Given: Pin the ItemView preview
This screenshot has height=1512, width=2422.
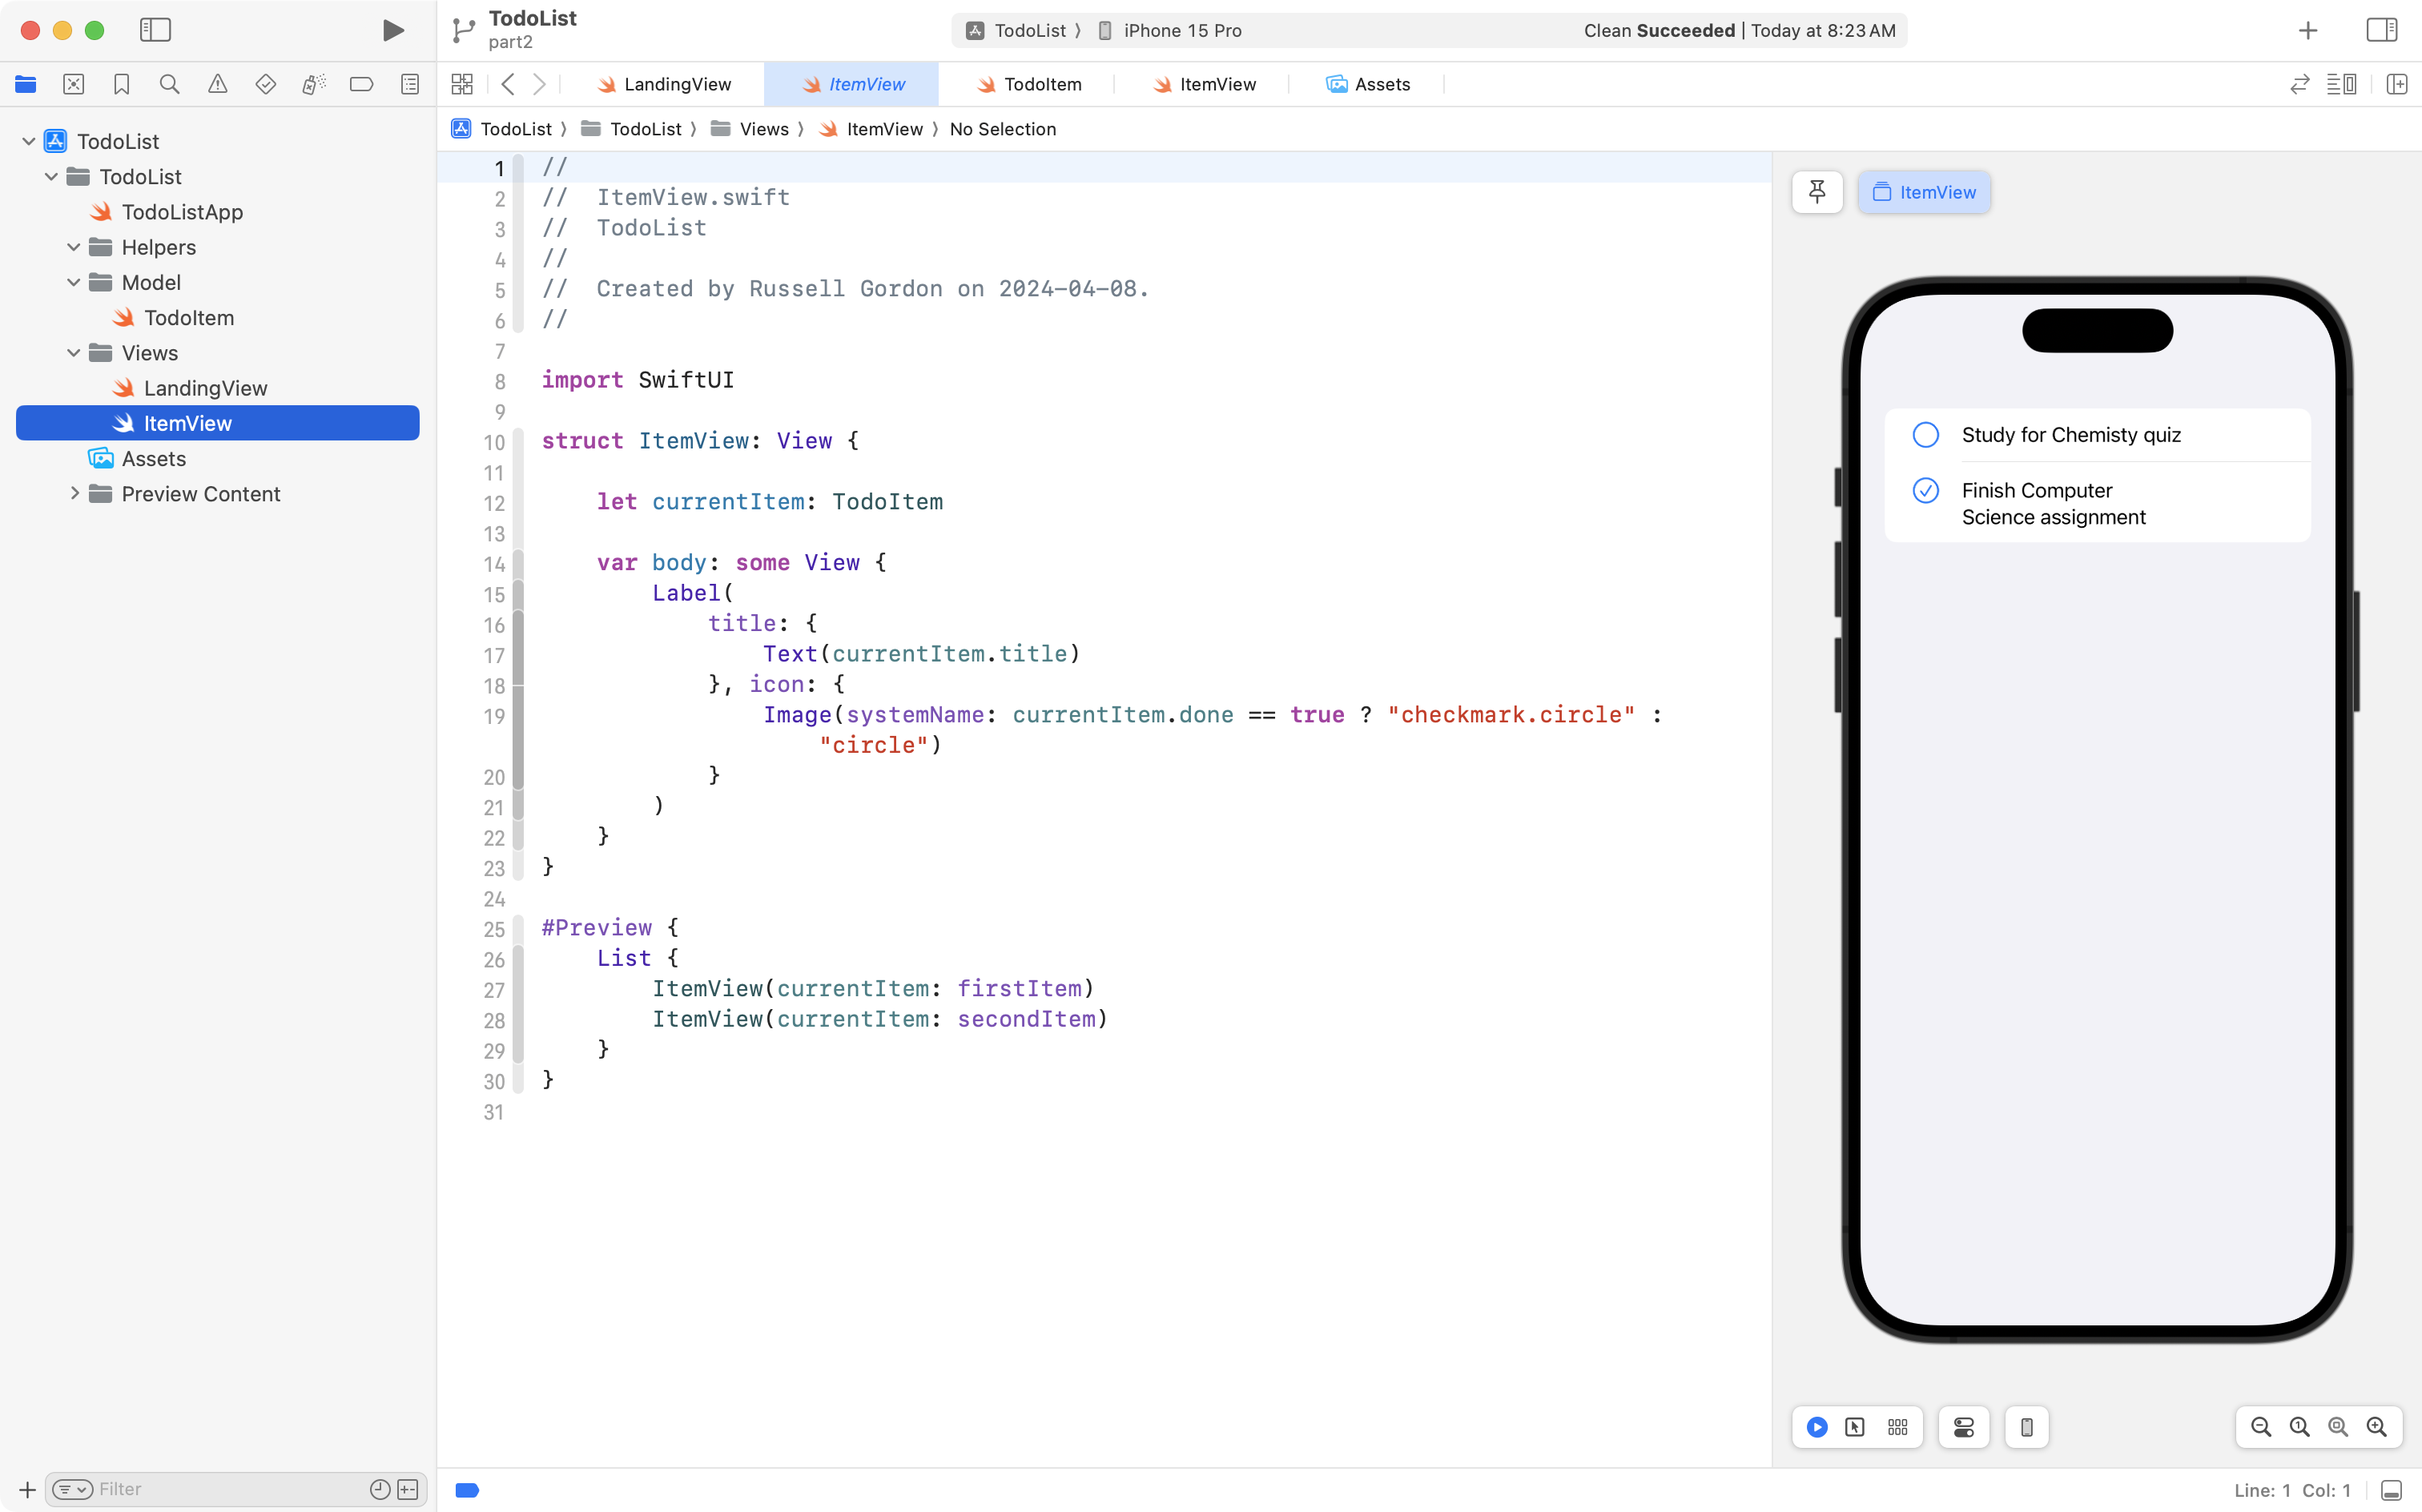Looking at the screenshot, I should click(1817, 192).
